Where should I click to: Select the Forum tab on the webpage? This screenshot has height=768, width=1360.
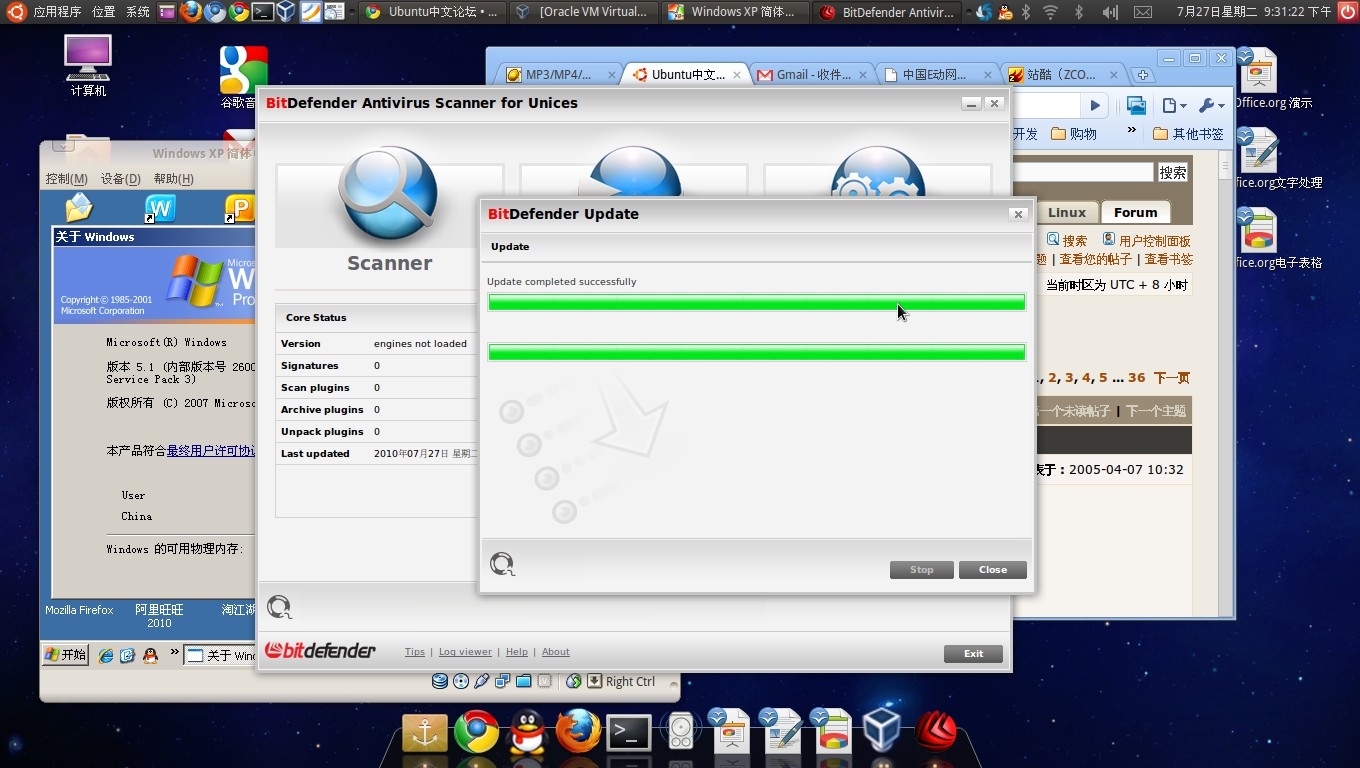click(x=1135, y=212)
